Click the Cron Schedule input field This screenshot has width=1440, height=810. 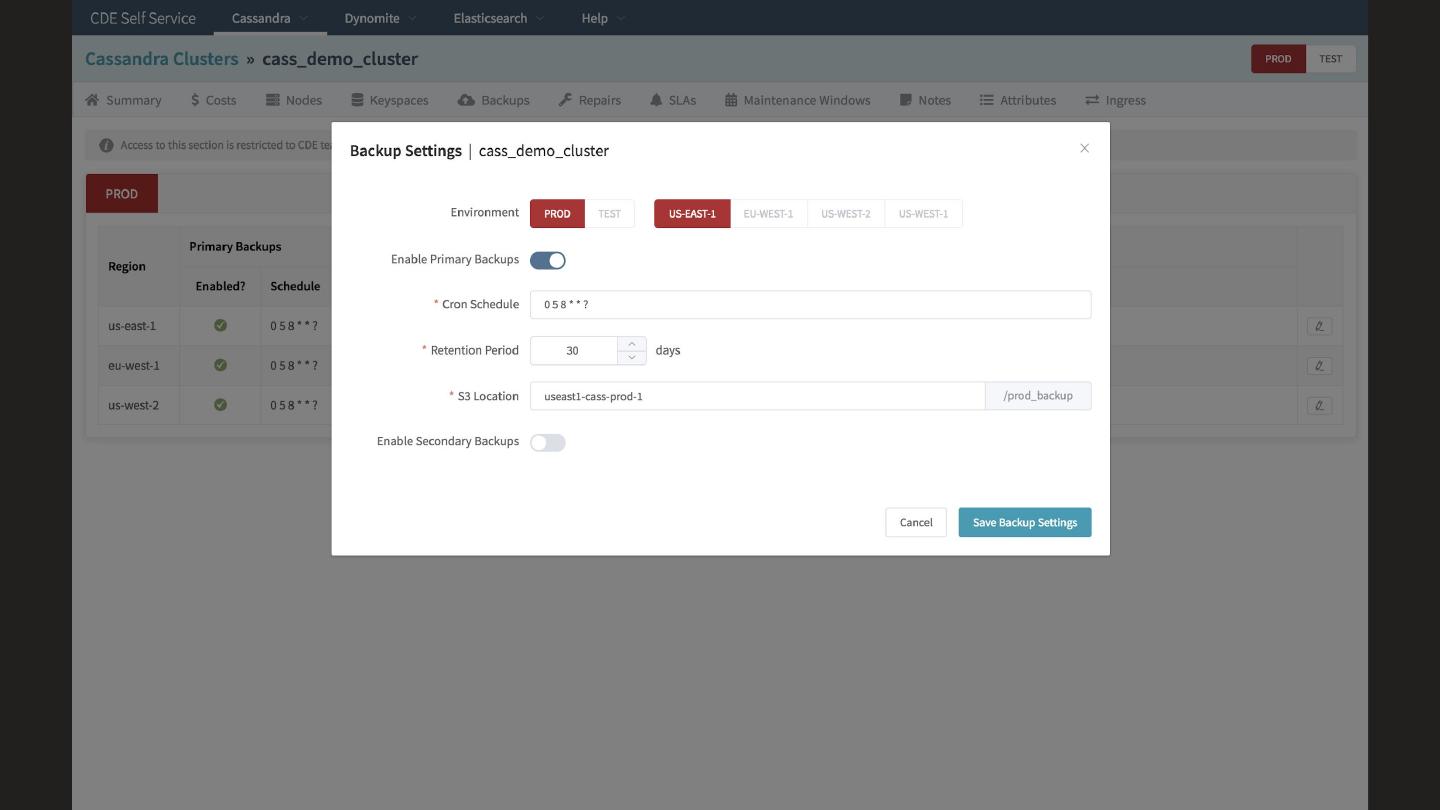pos(810,304)
